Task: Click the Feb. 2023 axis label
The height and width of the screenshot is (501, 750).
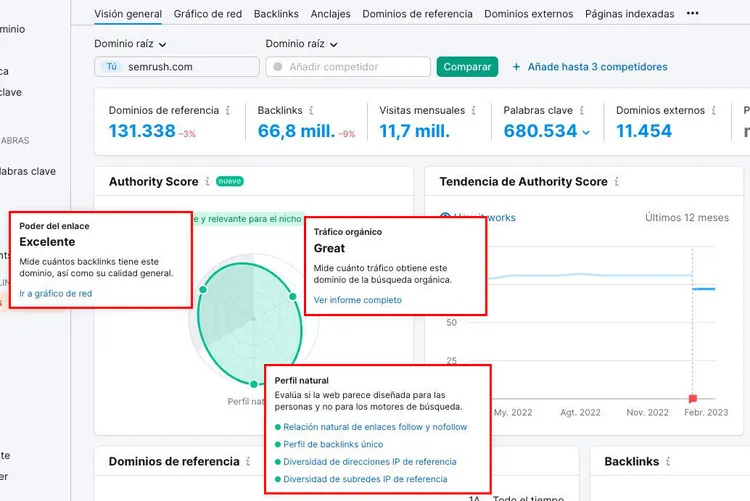Action: tap(706, 412)
